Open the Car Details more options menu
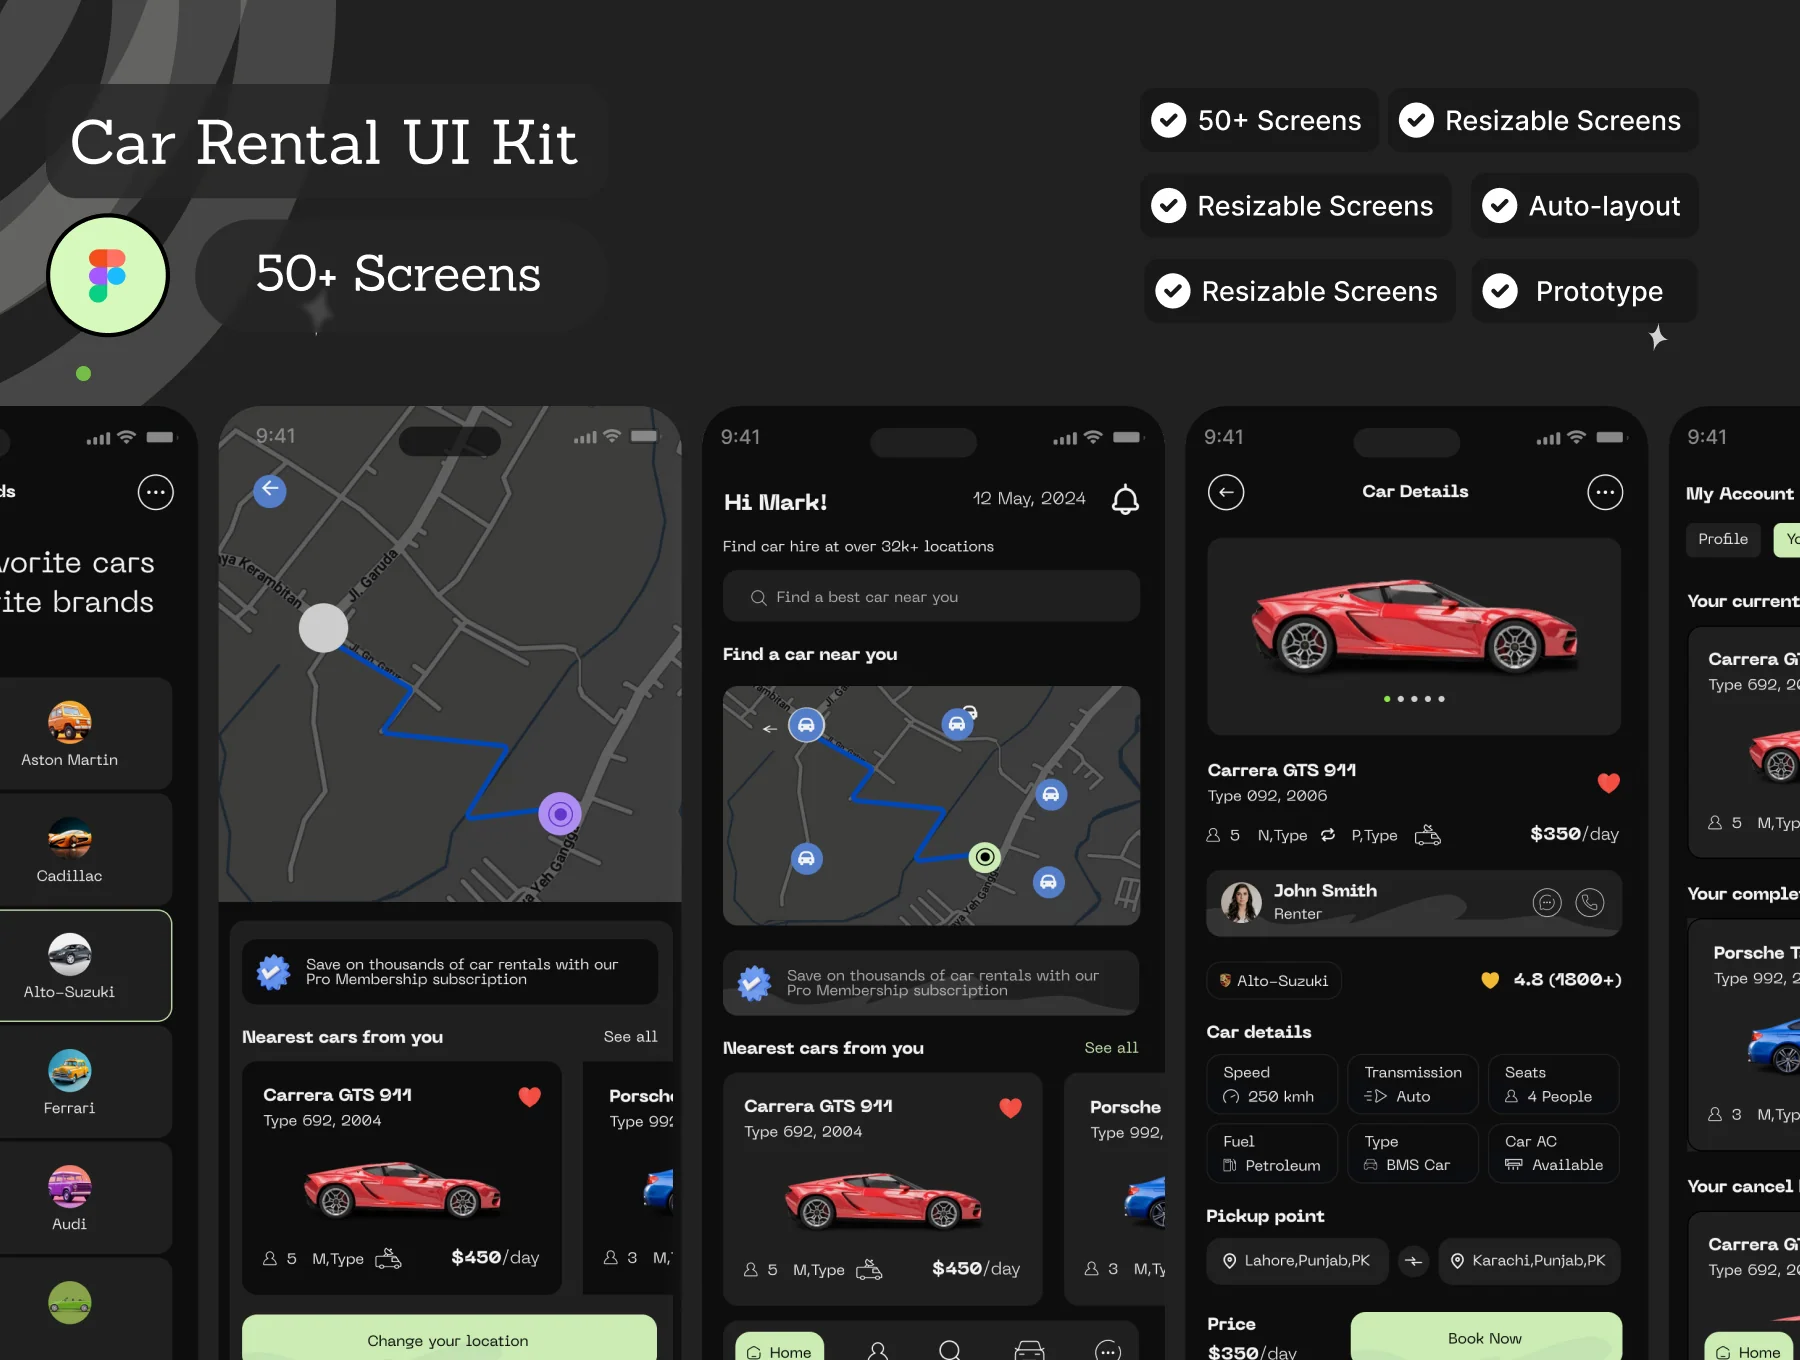This screenshot has width=1800, height=1360. pyautogui.click(x=1605, y=492)
